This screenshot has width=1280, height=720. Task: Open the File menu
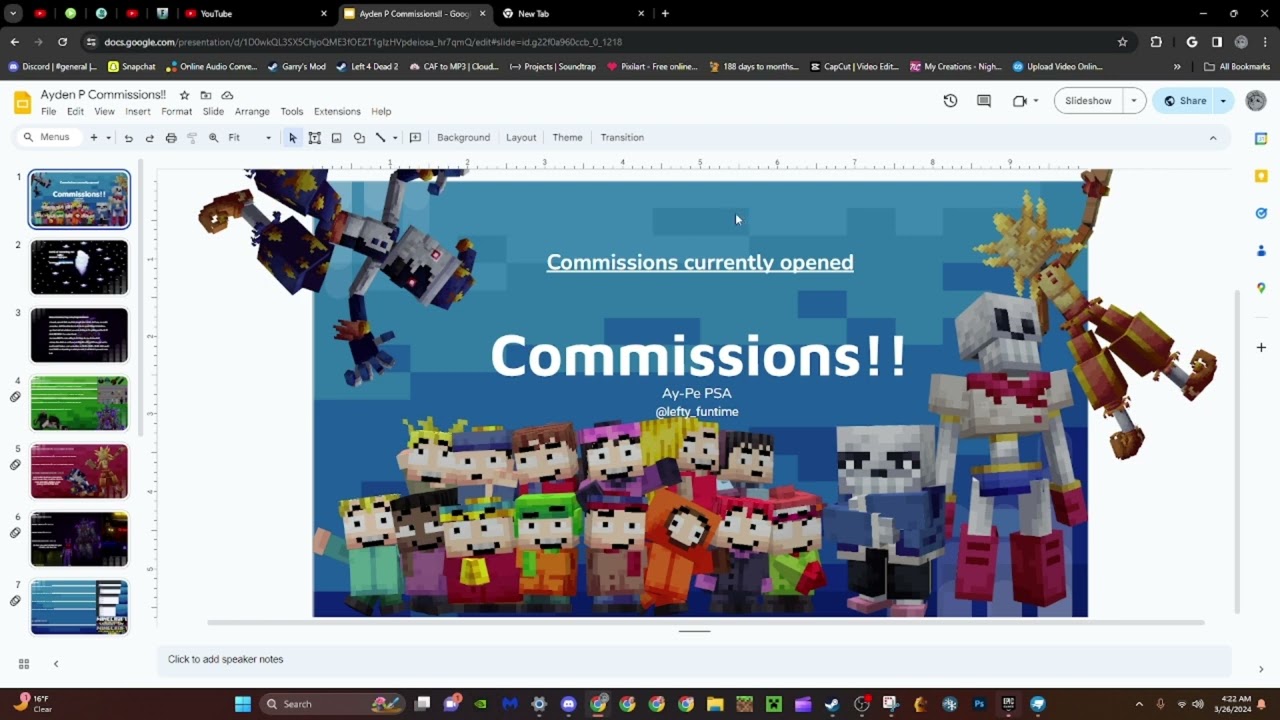(48, 112)
